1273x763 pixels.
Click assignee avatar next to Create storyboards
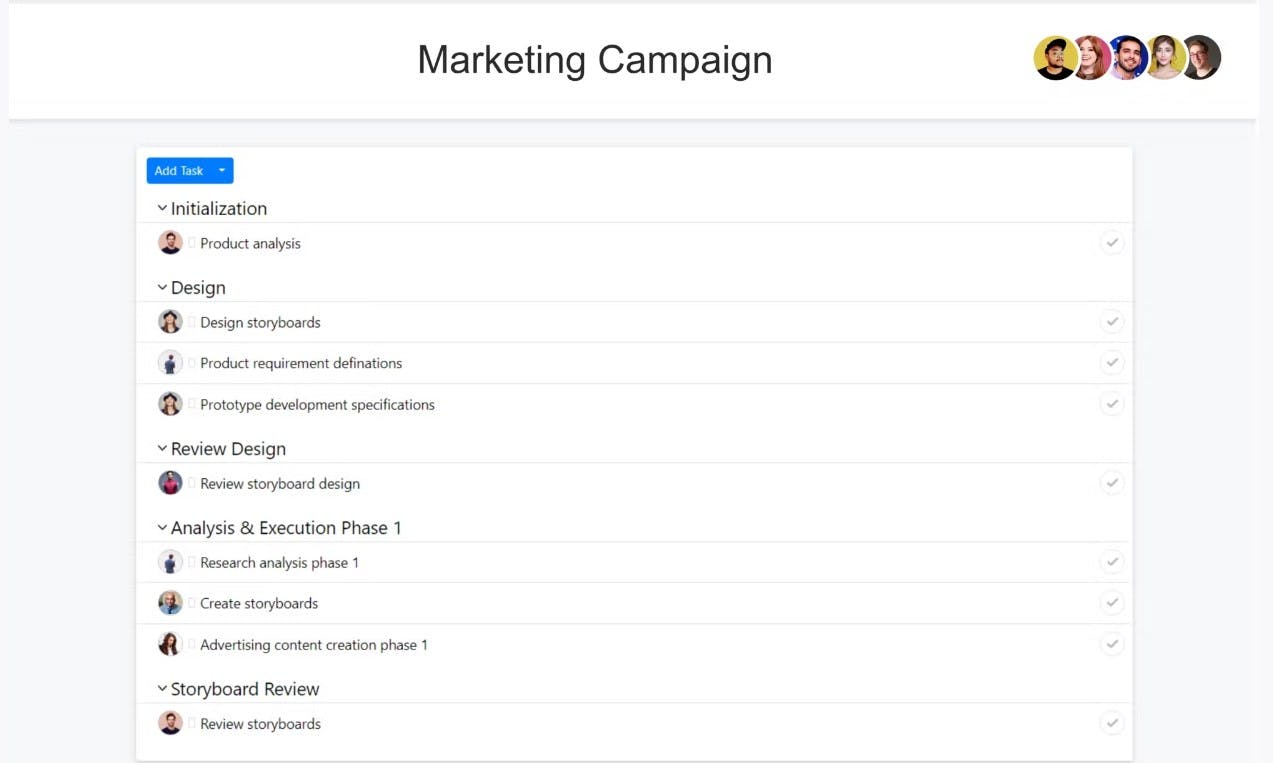(x=170, y=603)
